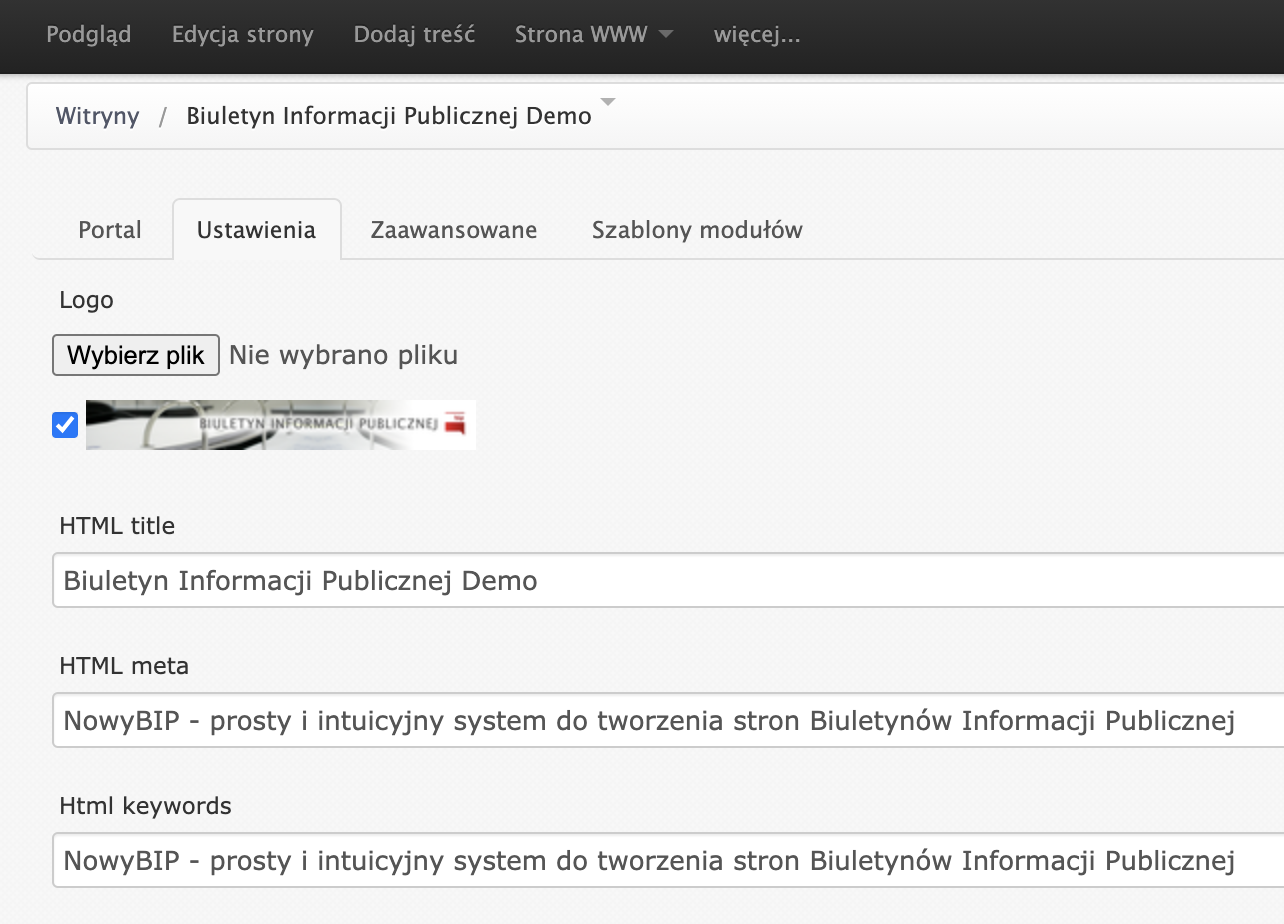Click Dodaj treść in the navigation bar
This screenshot has height=924, width=1284.
tap(412, 34)
